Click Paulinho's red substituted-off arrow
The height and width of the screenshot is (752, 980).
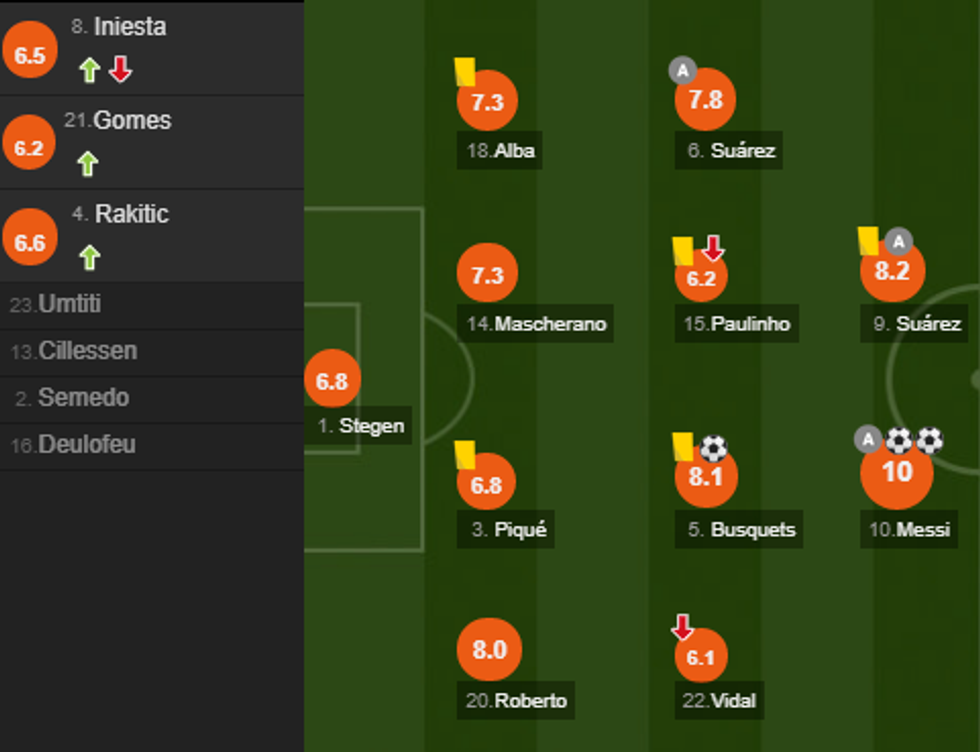pos(712,247)
